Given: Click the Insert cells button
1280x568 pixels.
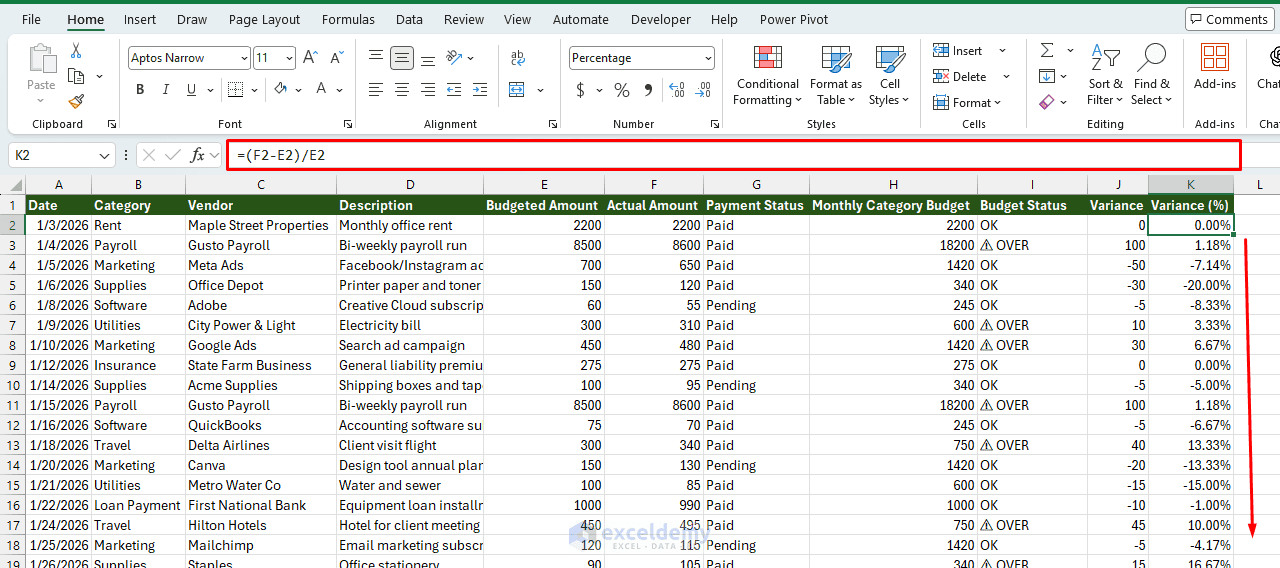Looking at the screenshot, I should [958, 51].
